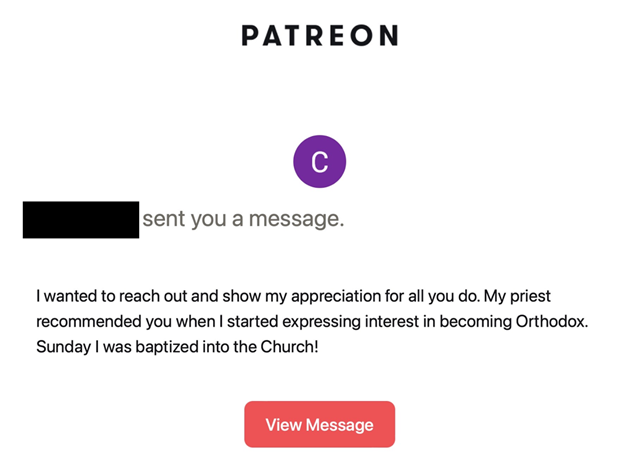624x467 pixels.
Task: Click the "sent you a message." heading
Action: [x=243, y=219]
